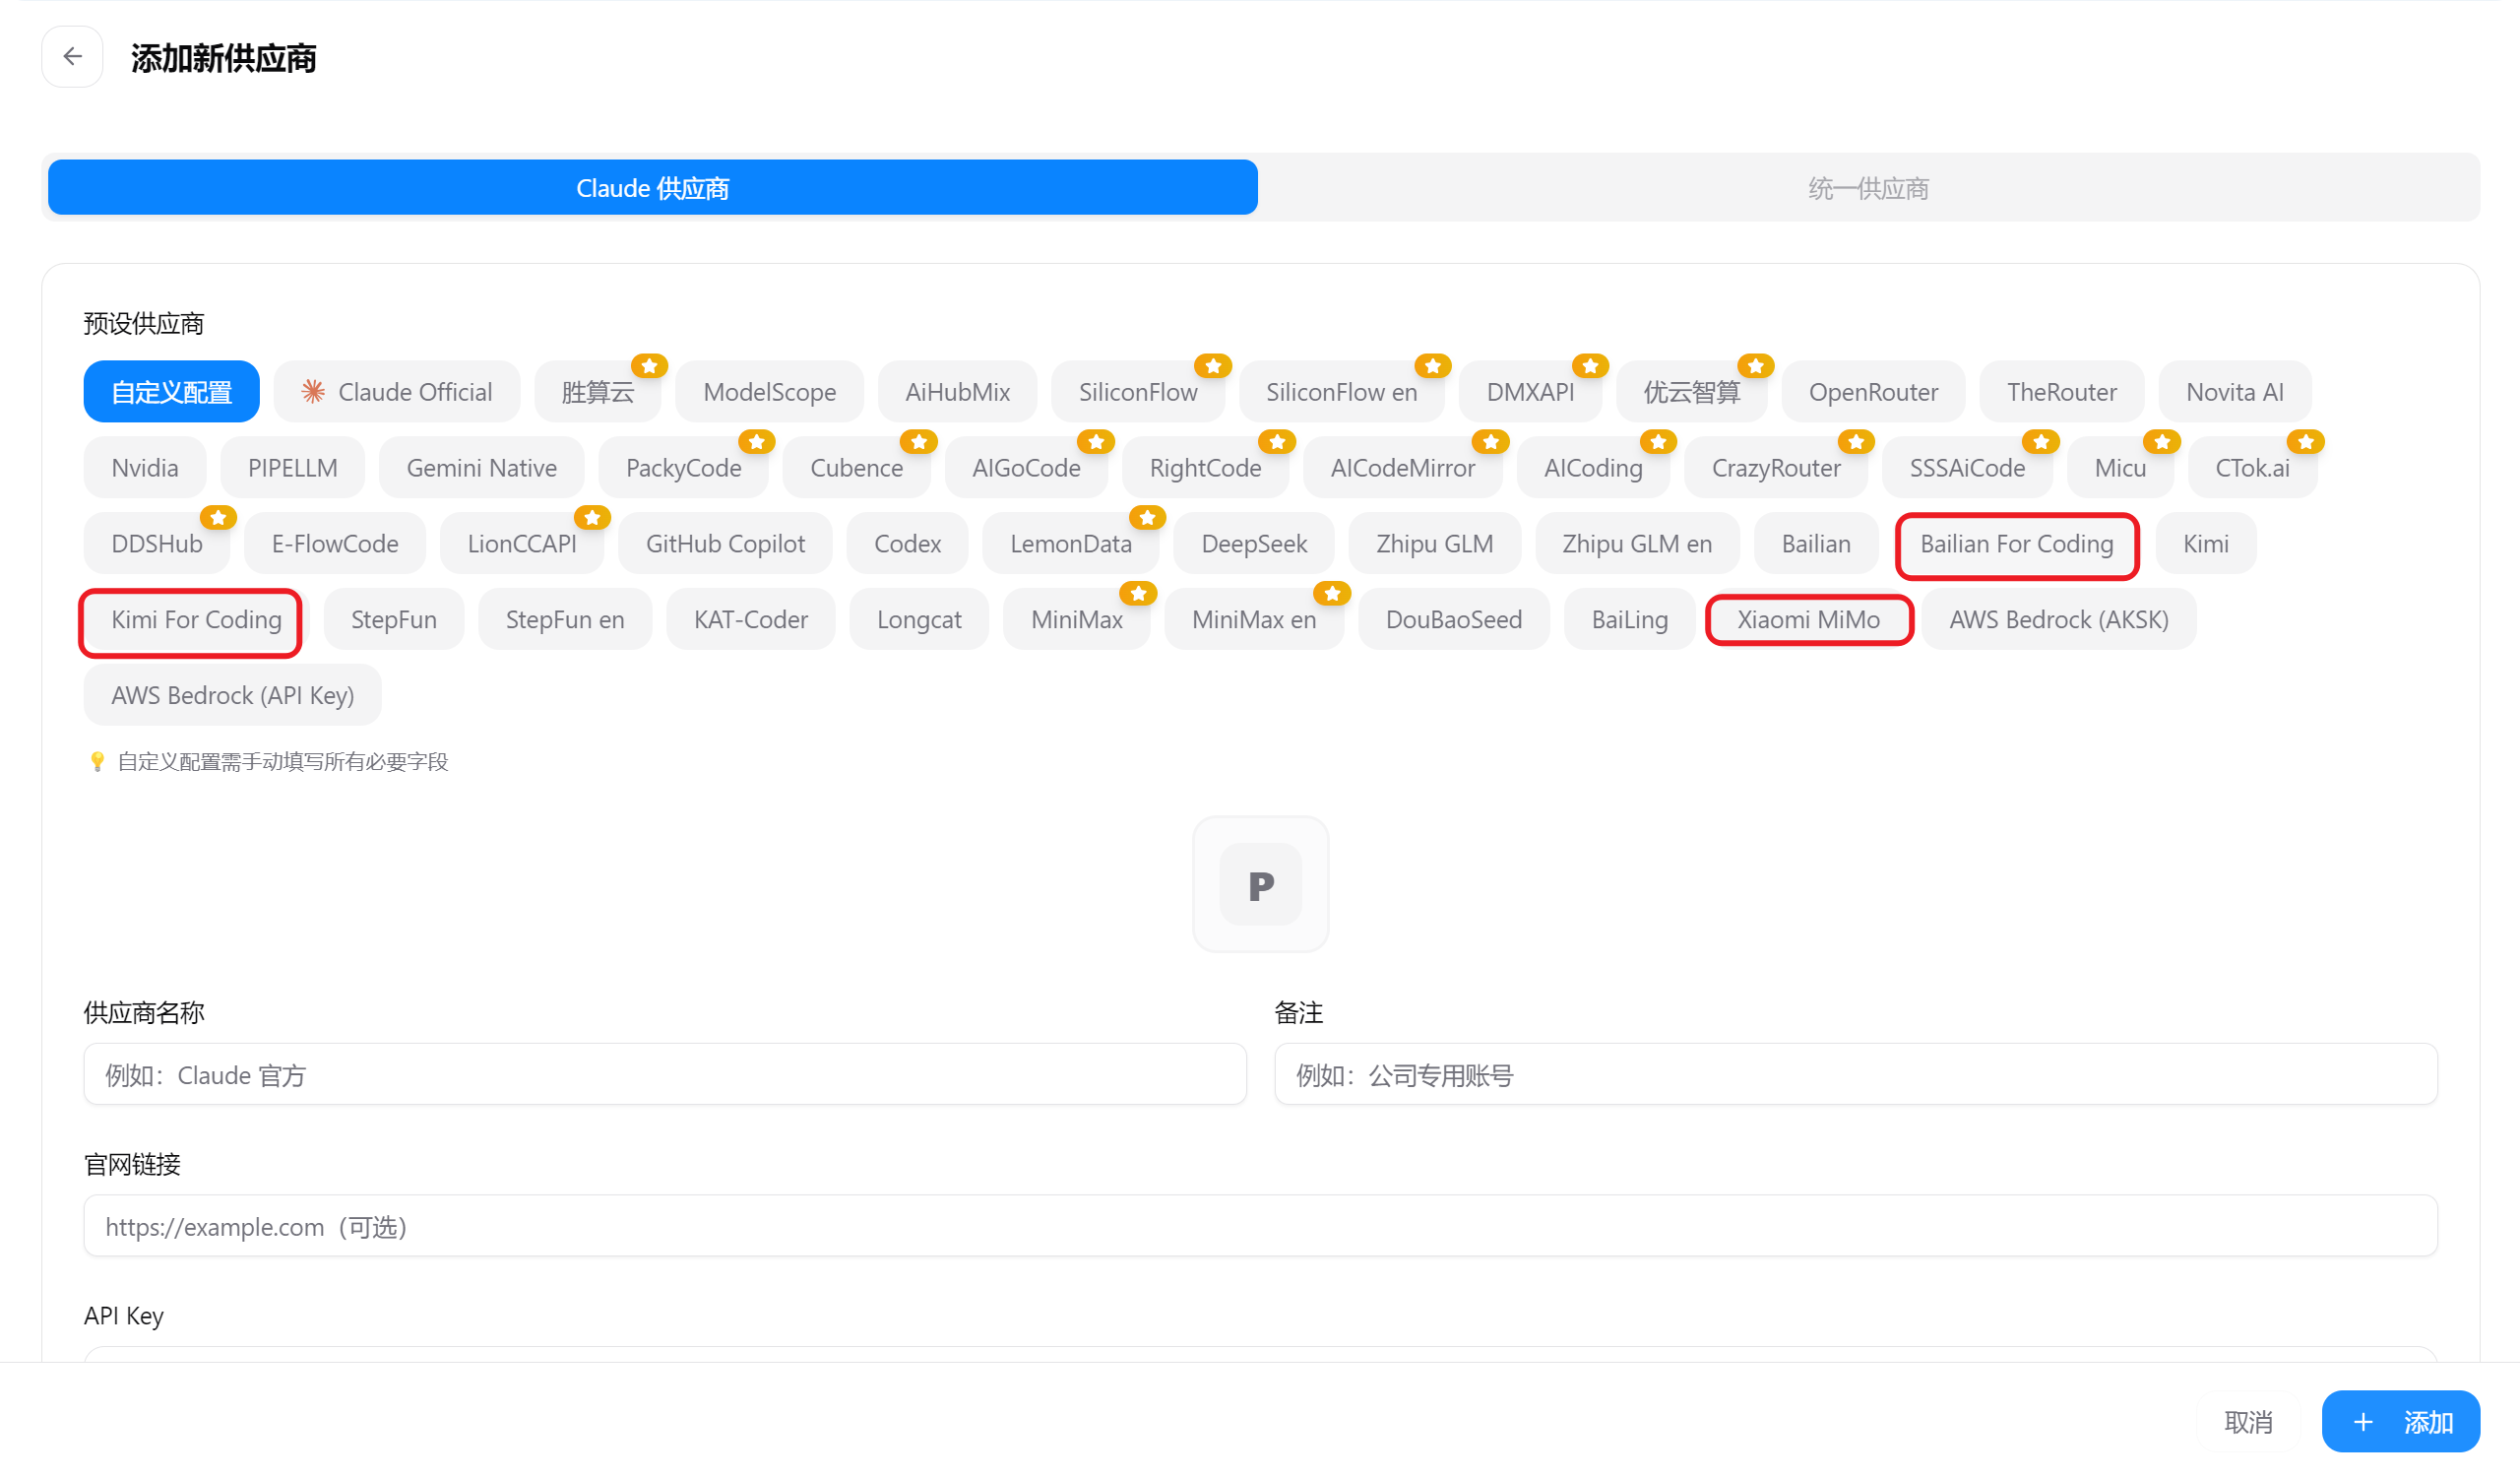The image size is (2520, 1478).
Task: Select the Bailian For Coding preset
Action: pos(2016,543)
